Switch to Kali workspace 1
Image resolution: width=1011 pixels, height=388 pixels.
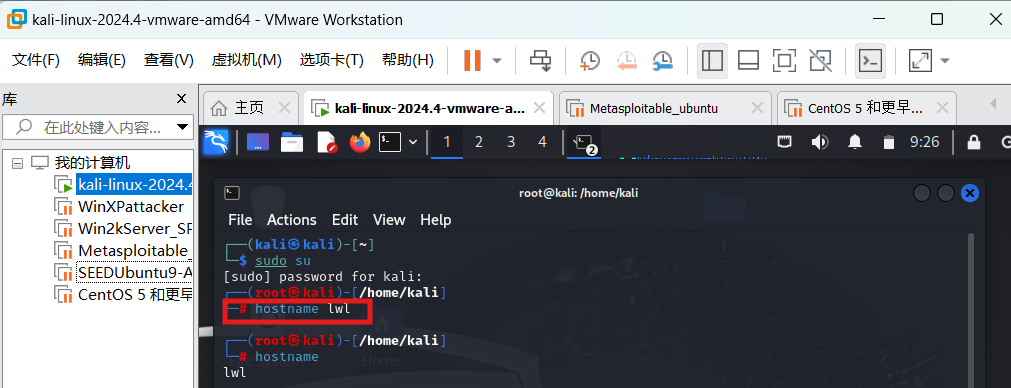point(447,142)
